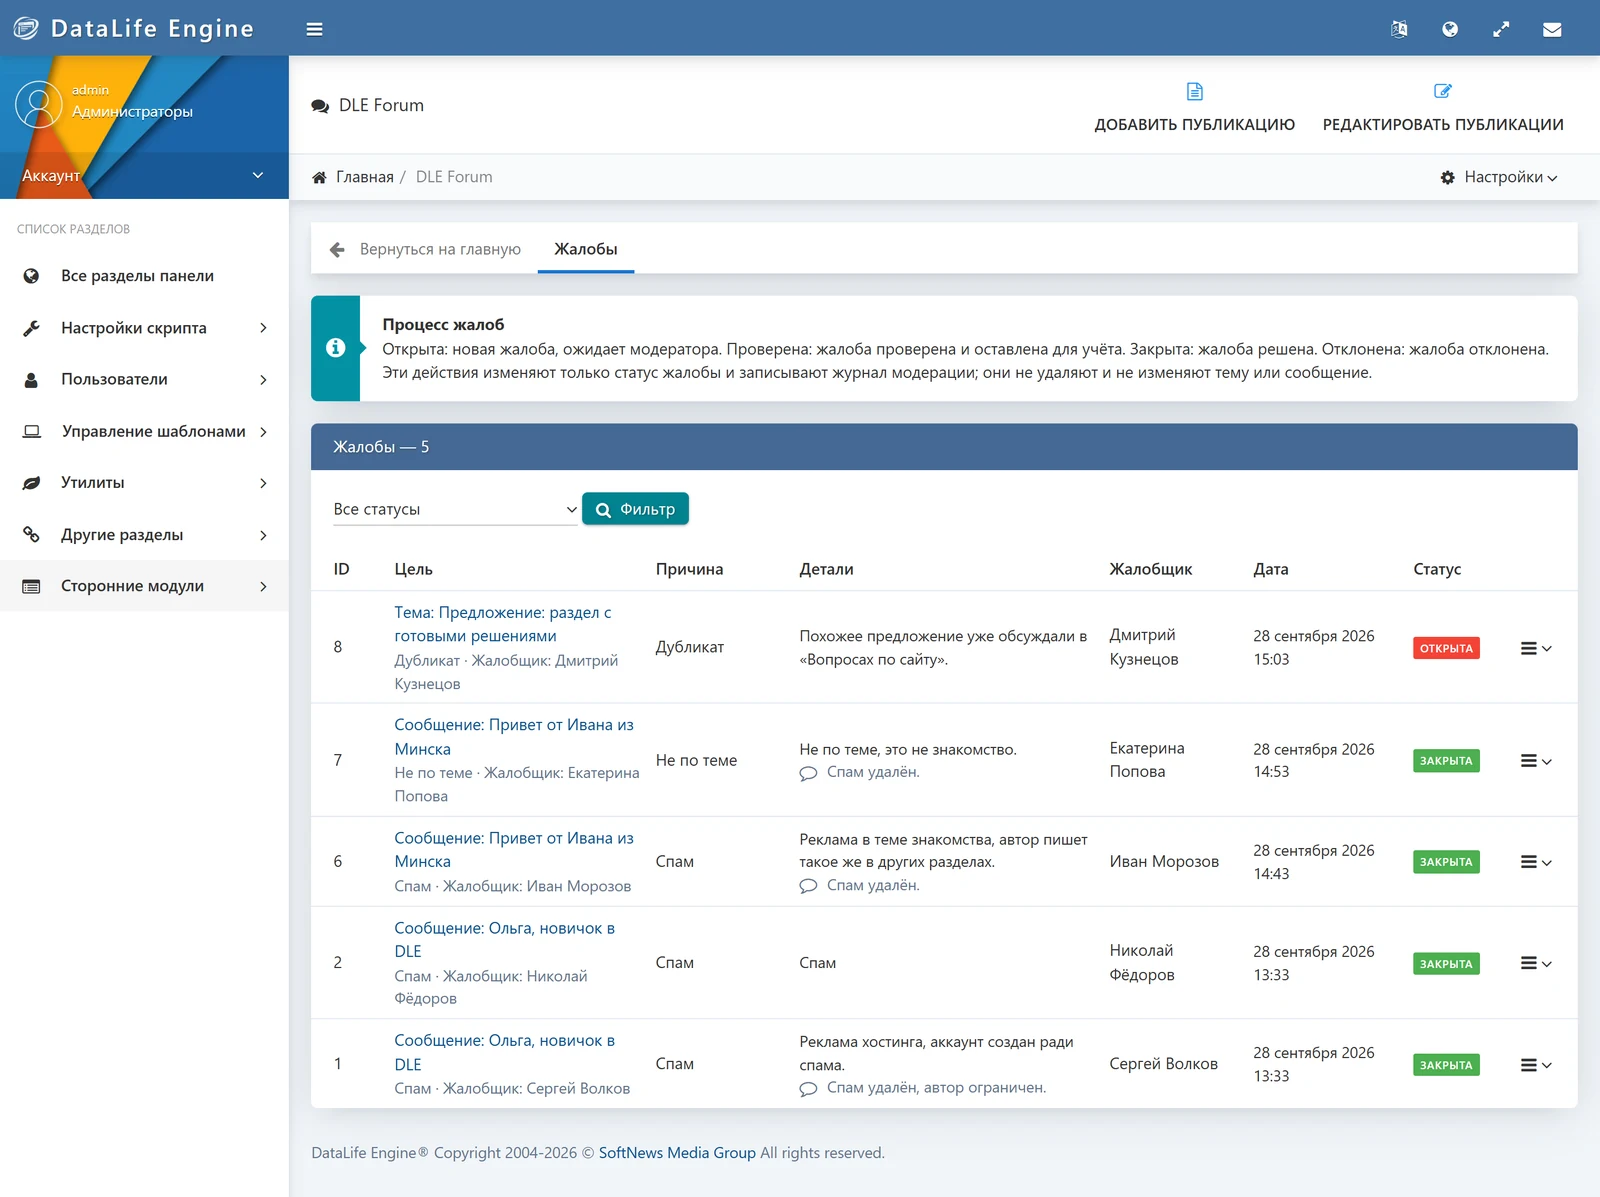
Task: Click Главная breadcrumb link
Action: coord(365,177)
